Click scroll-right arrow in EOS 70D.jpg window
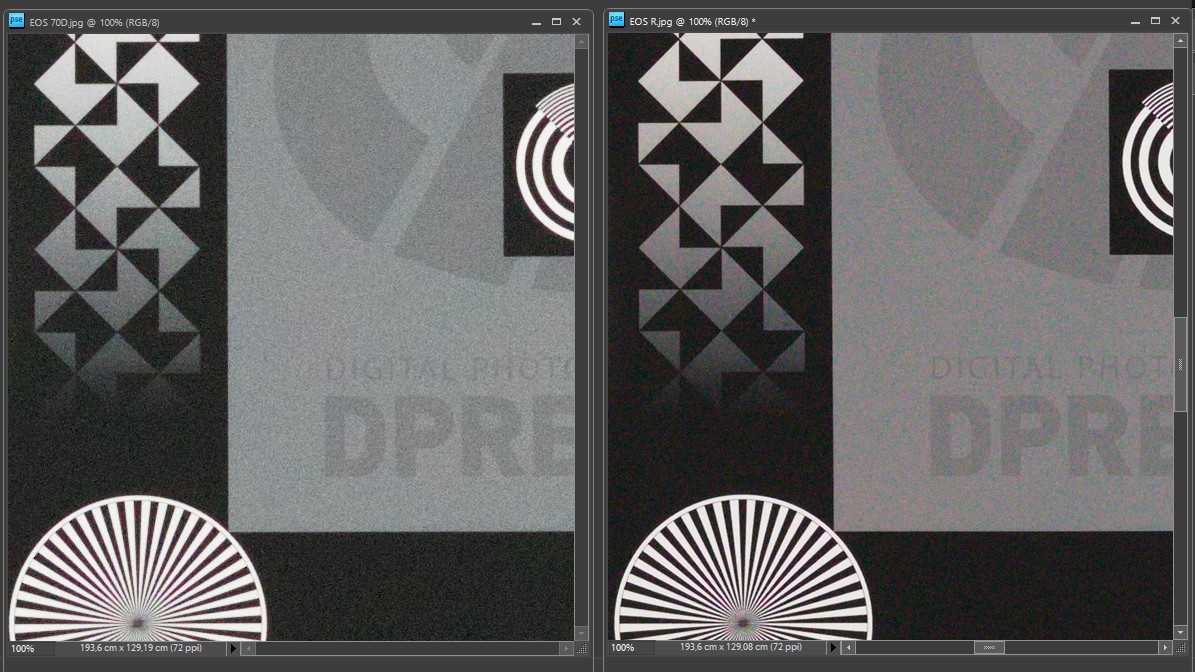This screenshot has width=1195, height=672. pos(565,648)
